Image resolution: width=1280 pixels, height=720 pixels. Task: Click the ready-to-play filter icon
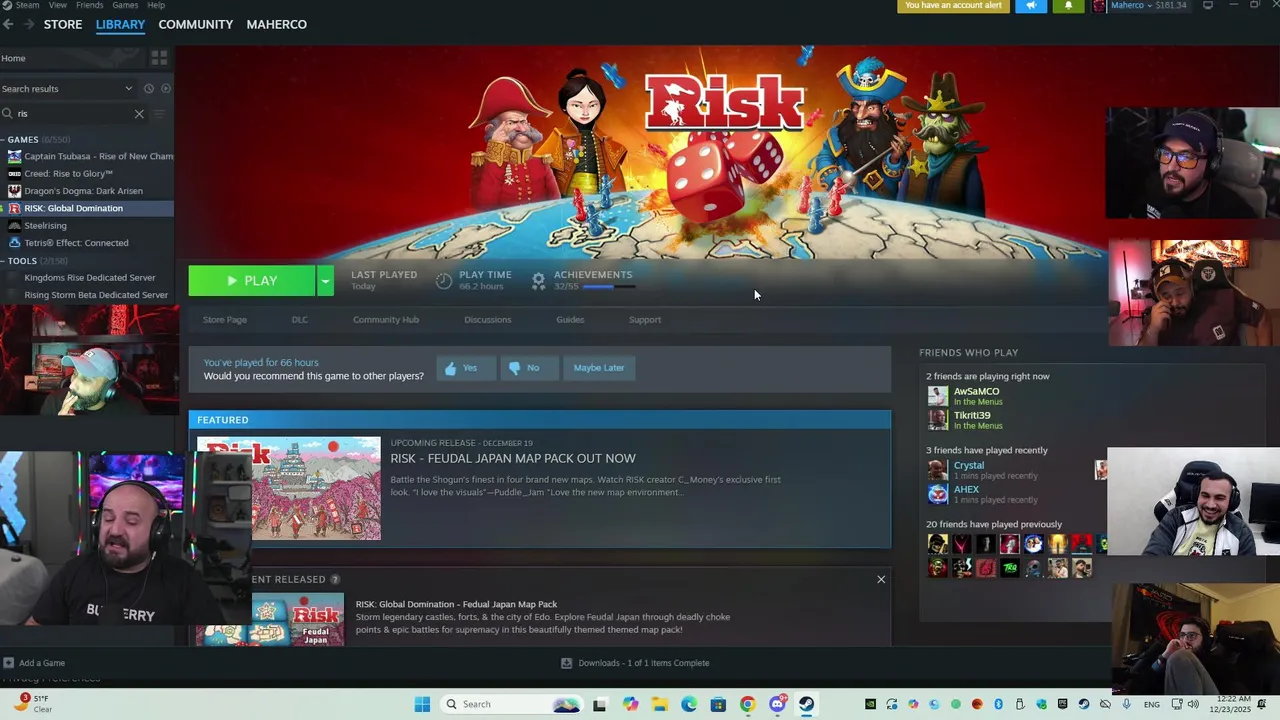[166, 89]
